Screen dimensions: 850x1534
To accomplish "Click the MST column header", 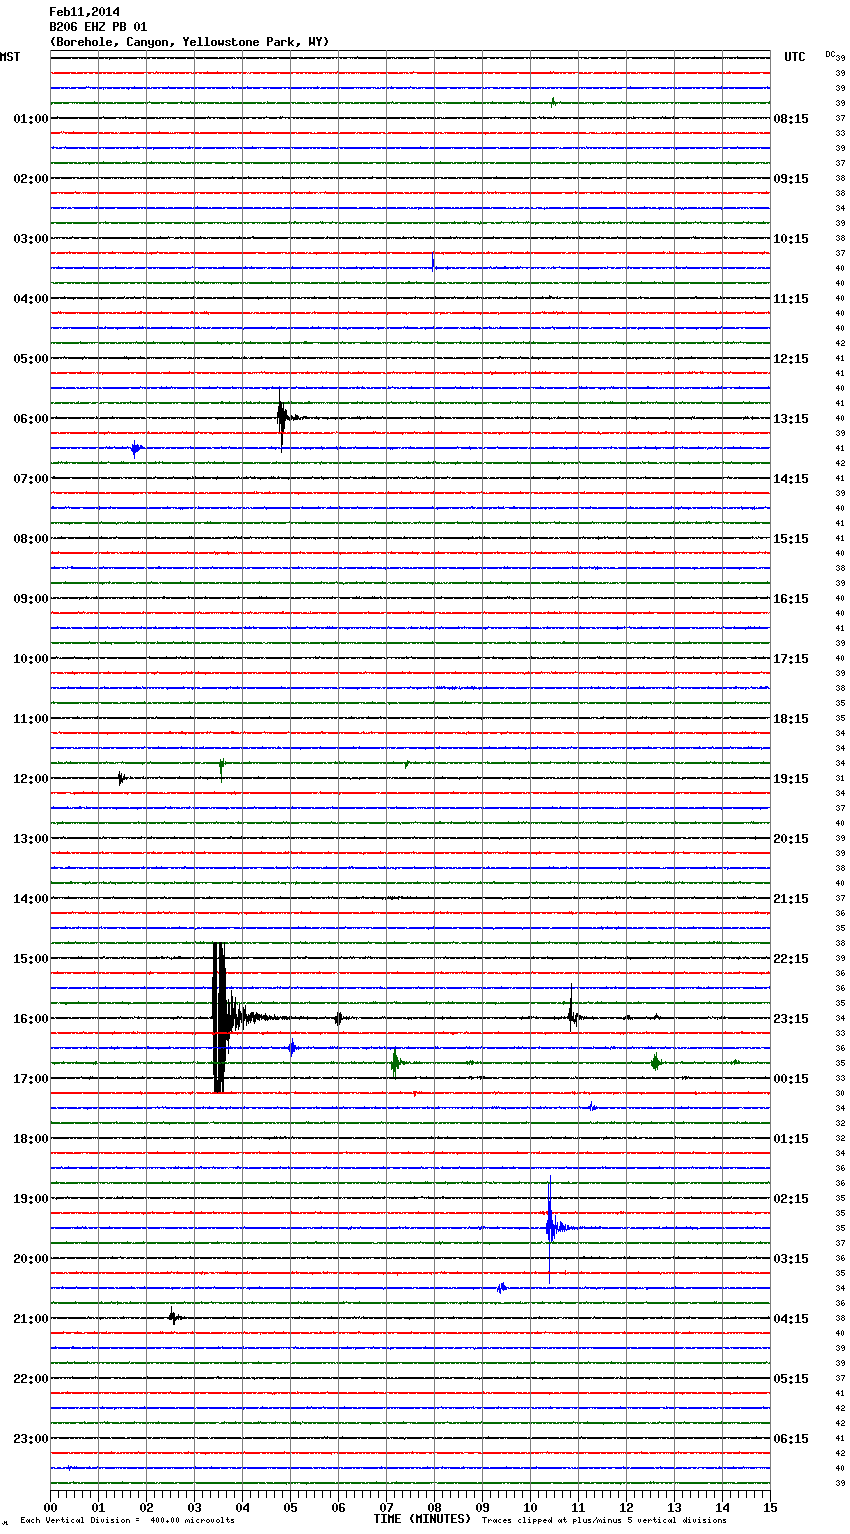I will click(x=10, y=57).
